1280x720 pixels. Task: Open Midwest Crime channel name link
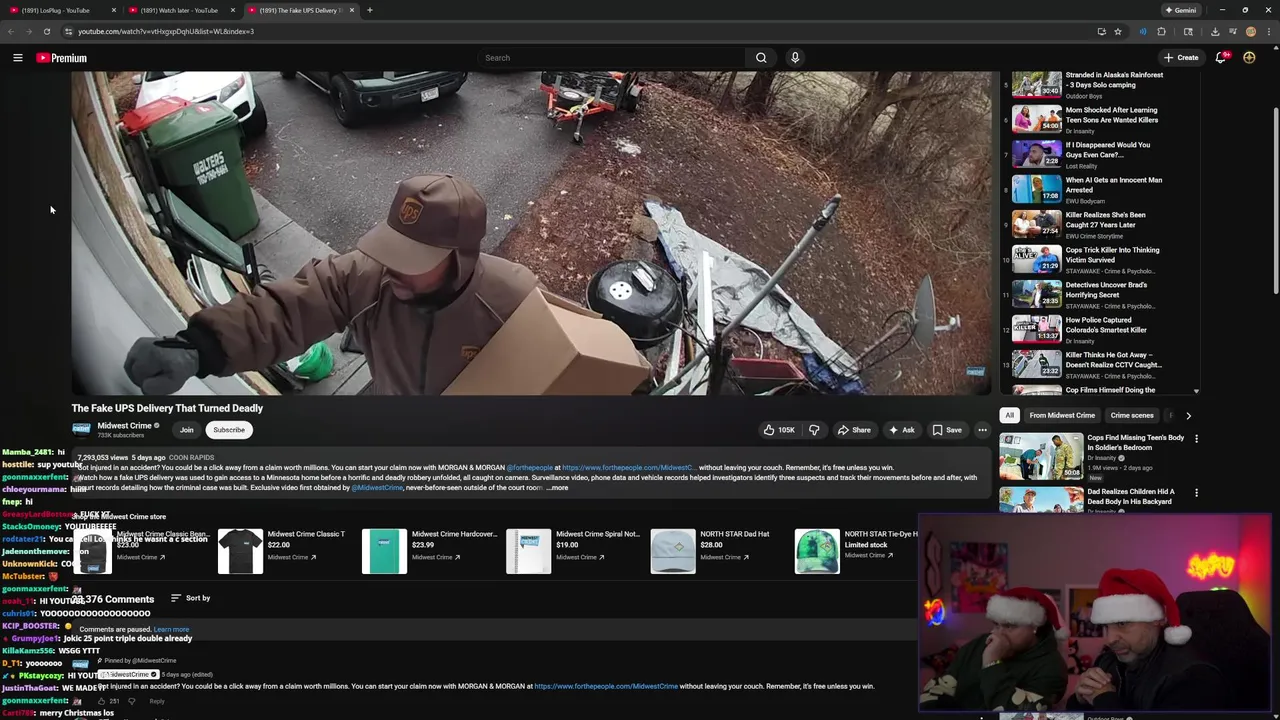tap(124, 425)
